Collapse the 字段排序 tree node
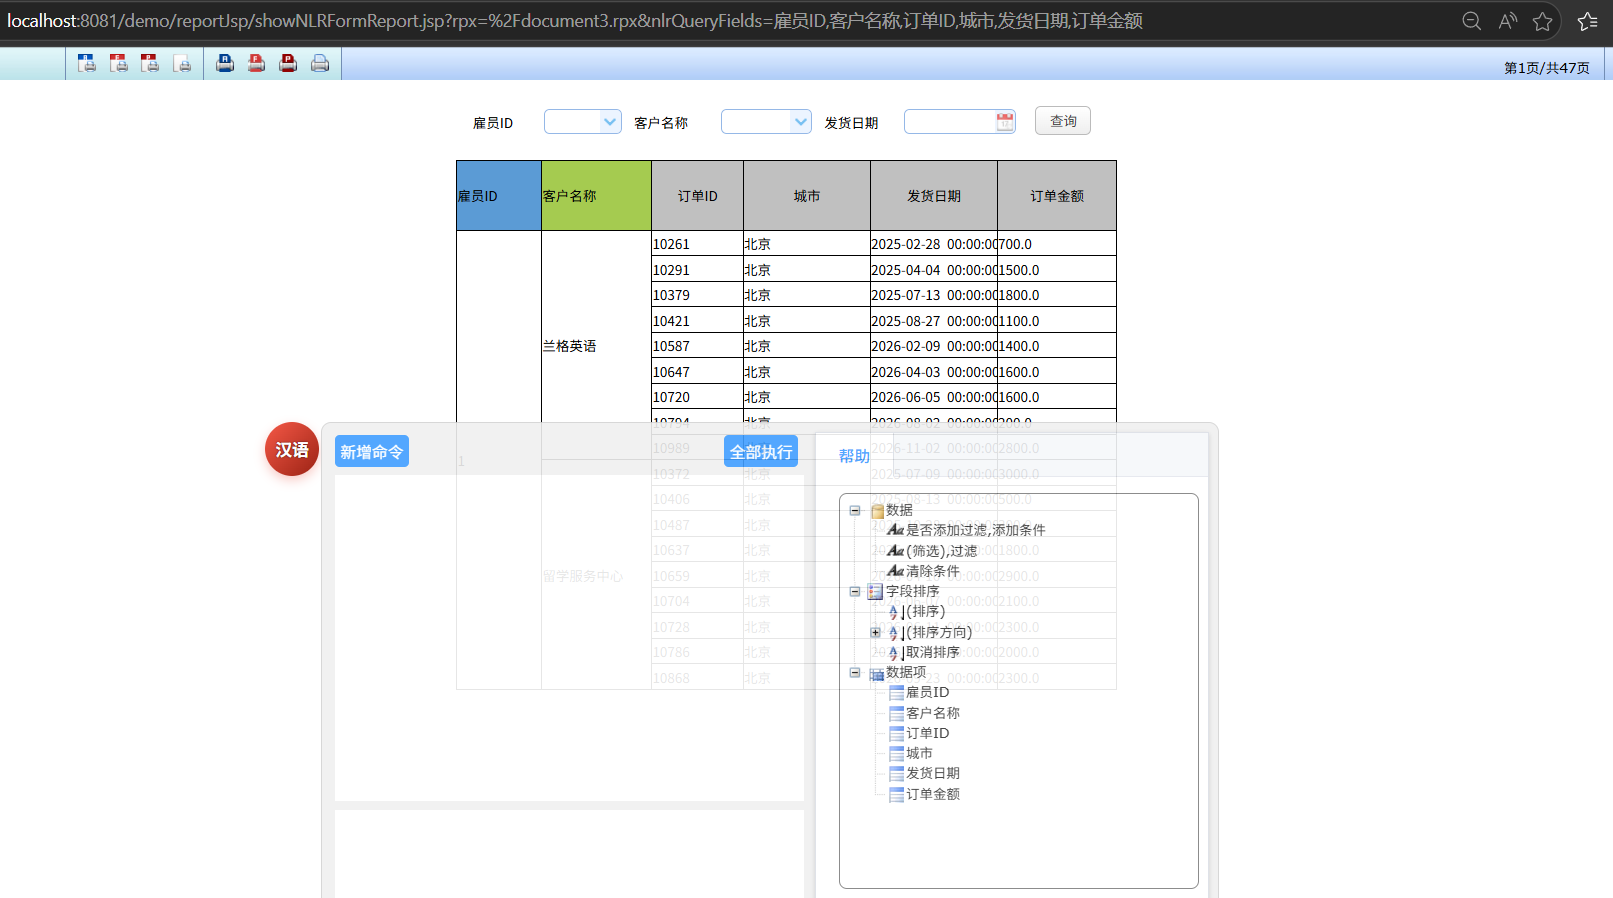The height and width of the screenshot is (898, 1613). [855, 591]
